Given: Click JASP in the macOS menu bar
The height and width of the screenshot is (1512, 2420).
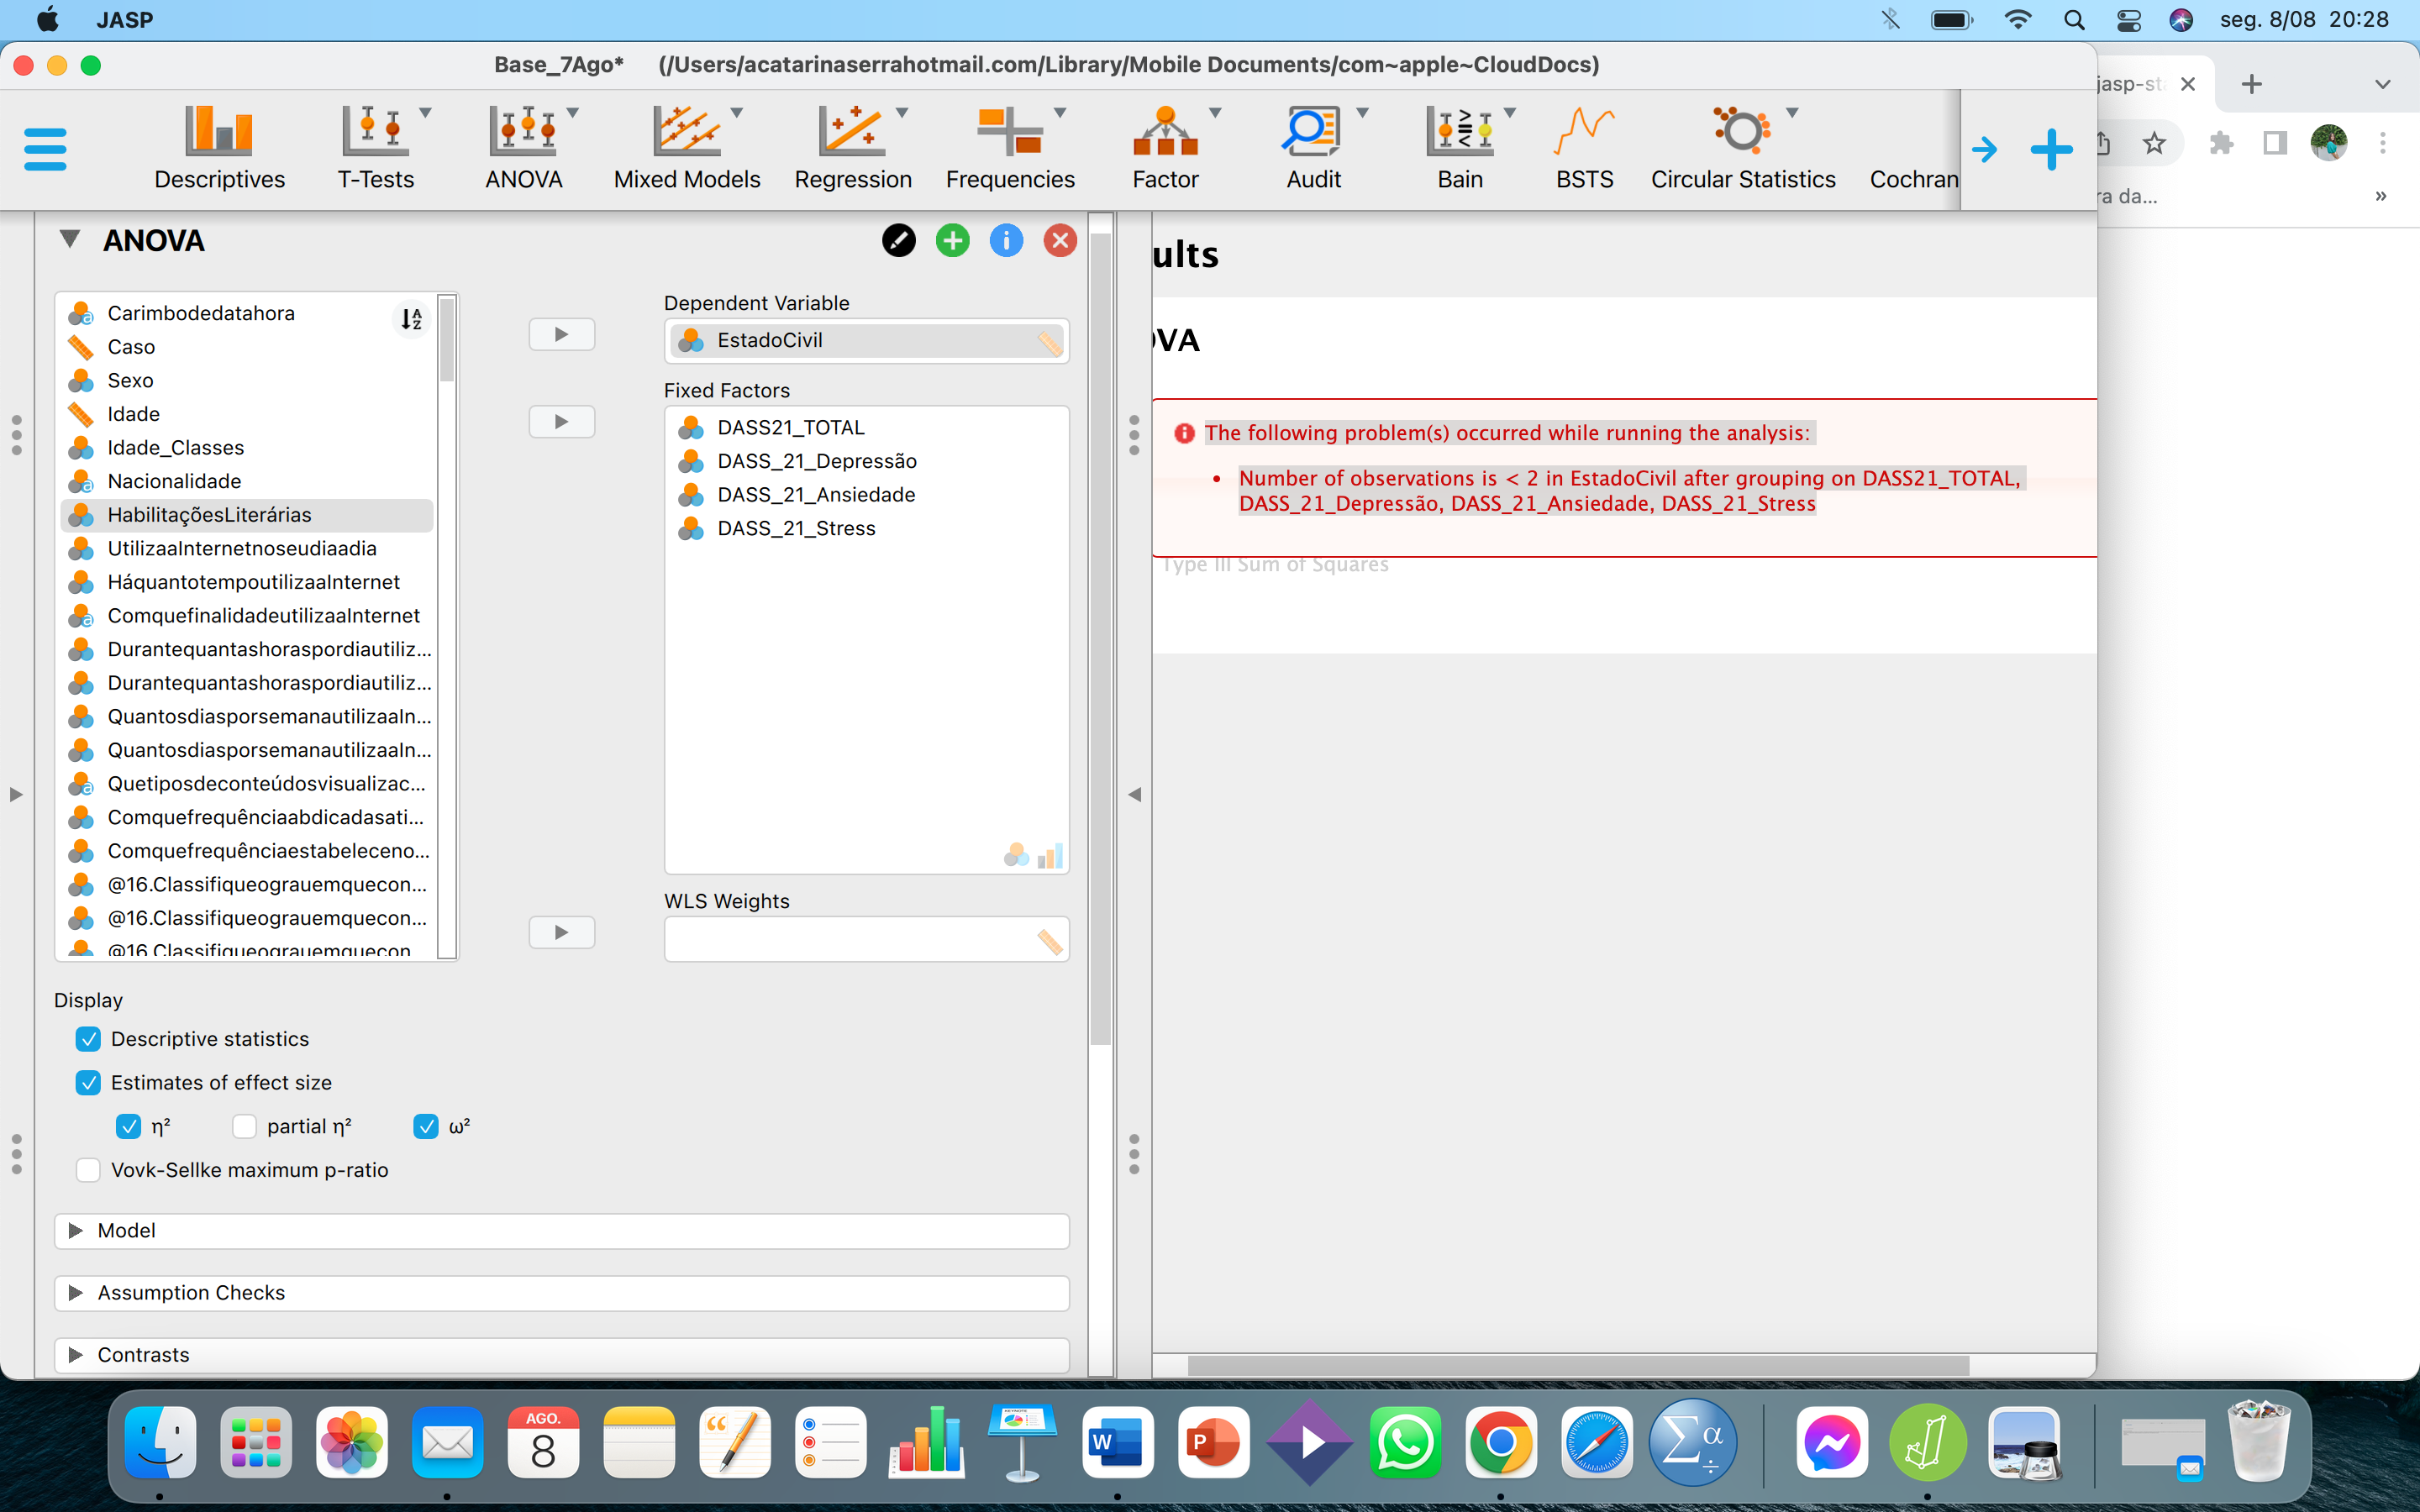Looking at the screenshot, I should 124,19.
